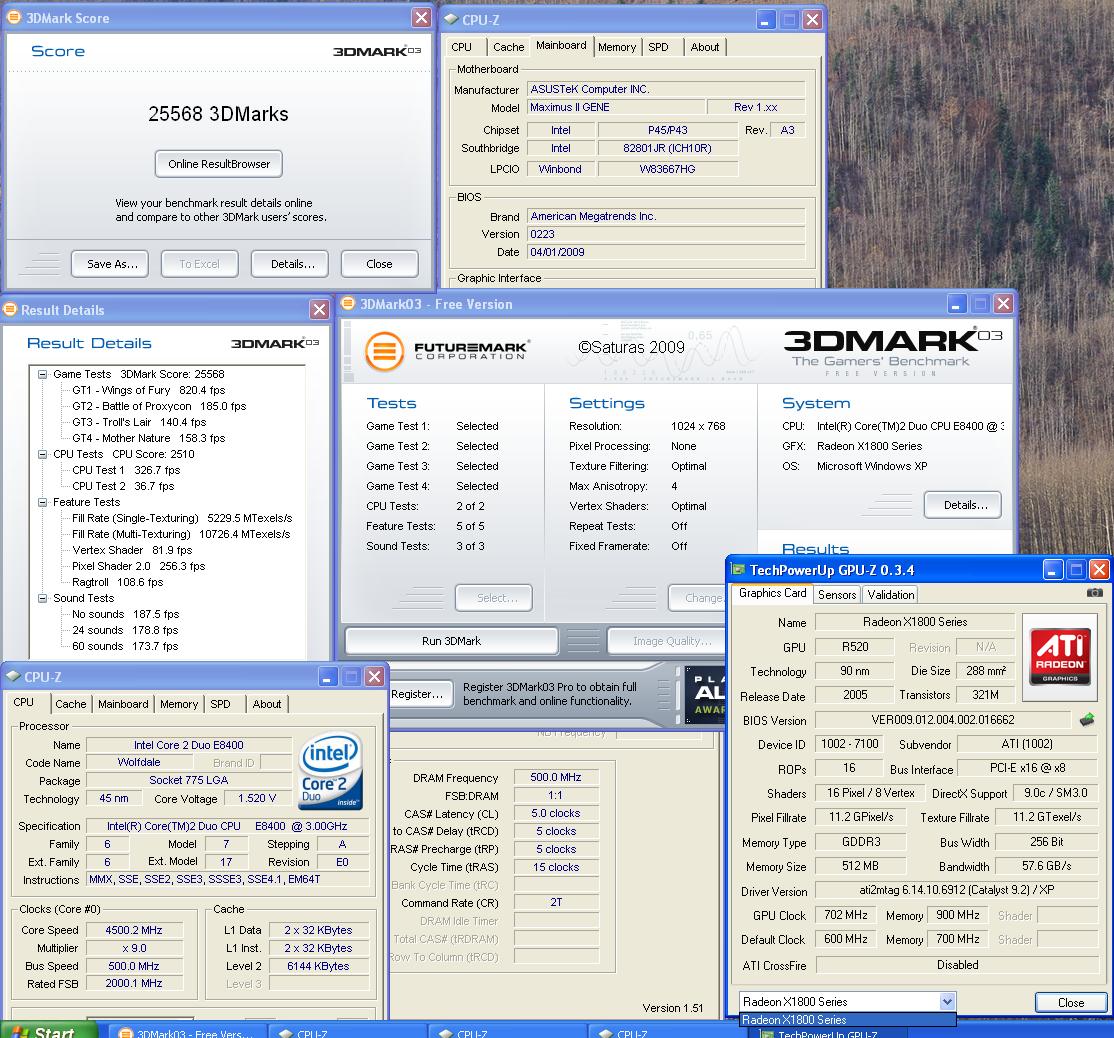Click the Maximus II GENE model field
The image size is (1114, 1038).
coord(616,107)
